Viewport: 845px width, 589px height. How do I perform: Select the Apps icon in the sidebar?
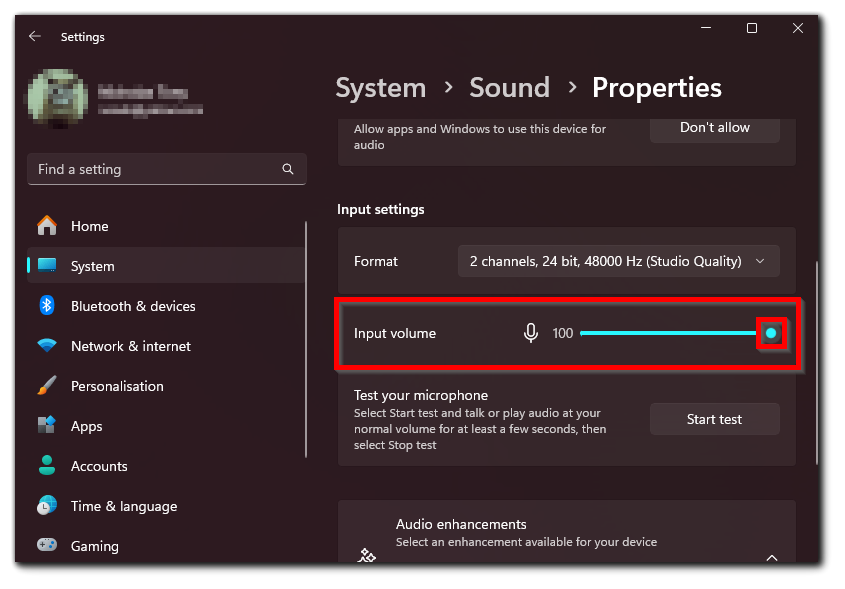[x=48, y=426]
